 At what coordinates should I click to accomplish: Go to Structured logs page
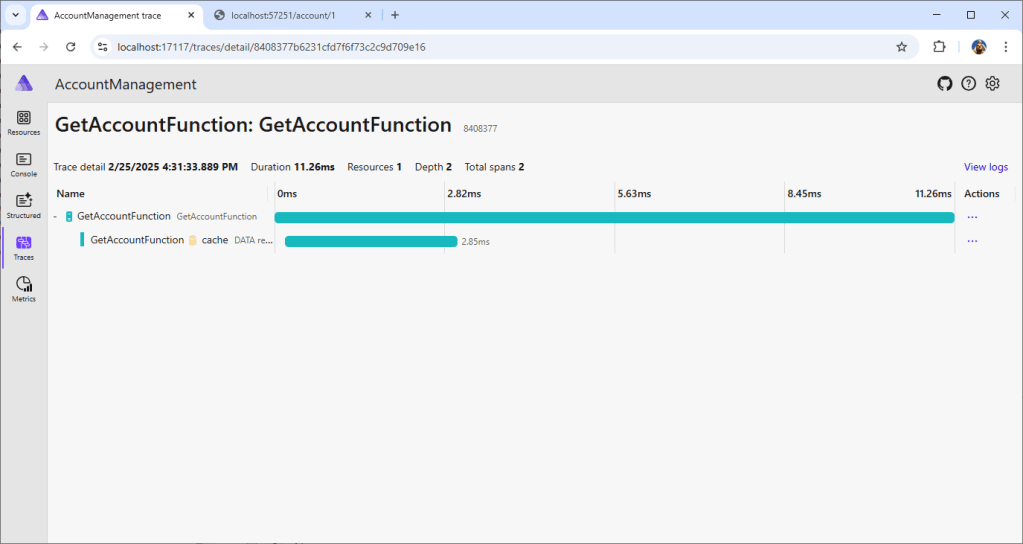pos(24,205)
